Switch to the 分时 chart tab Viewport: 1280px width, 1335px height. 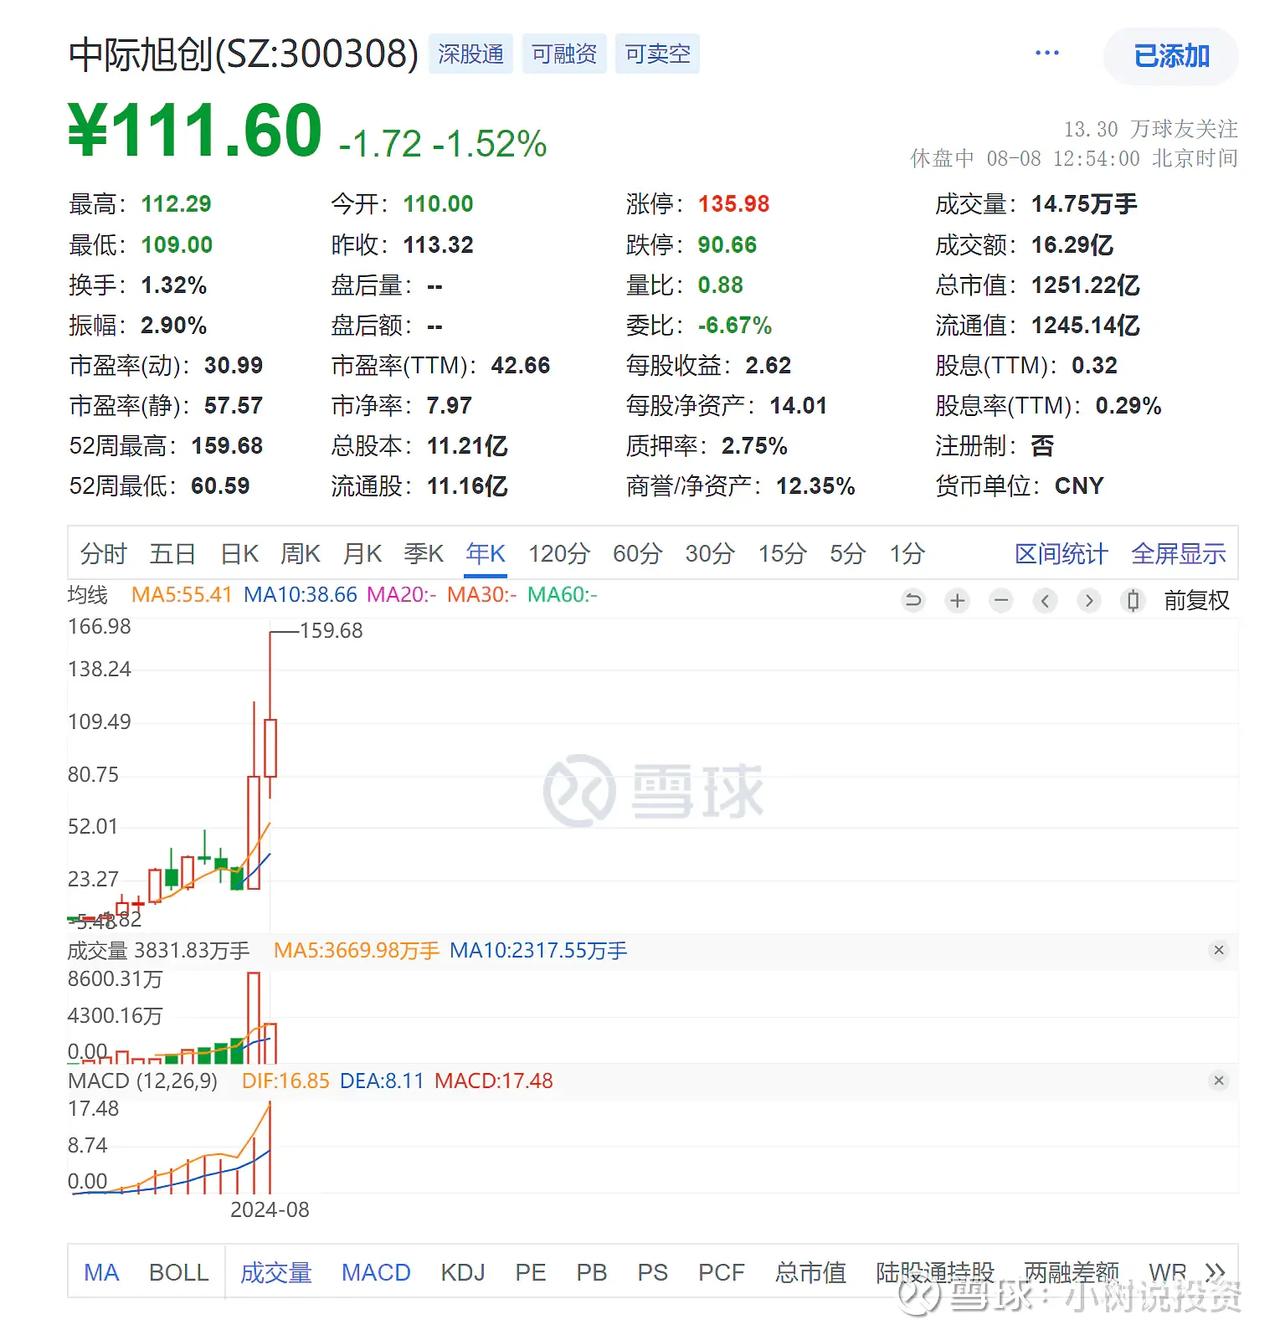tap(104, 554)
